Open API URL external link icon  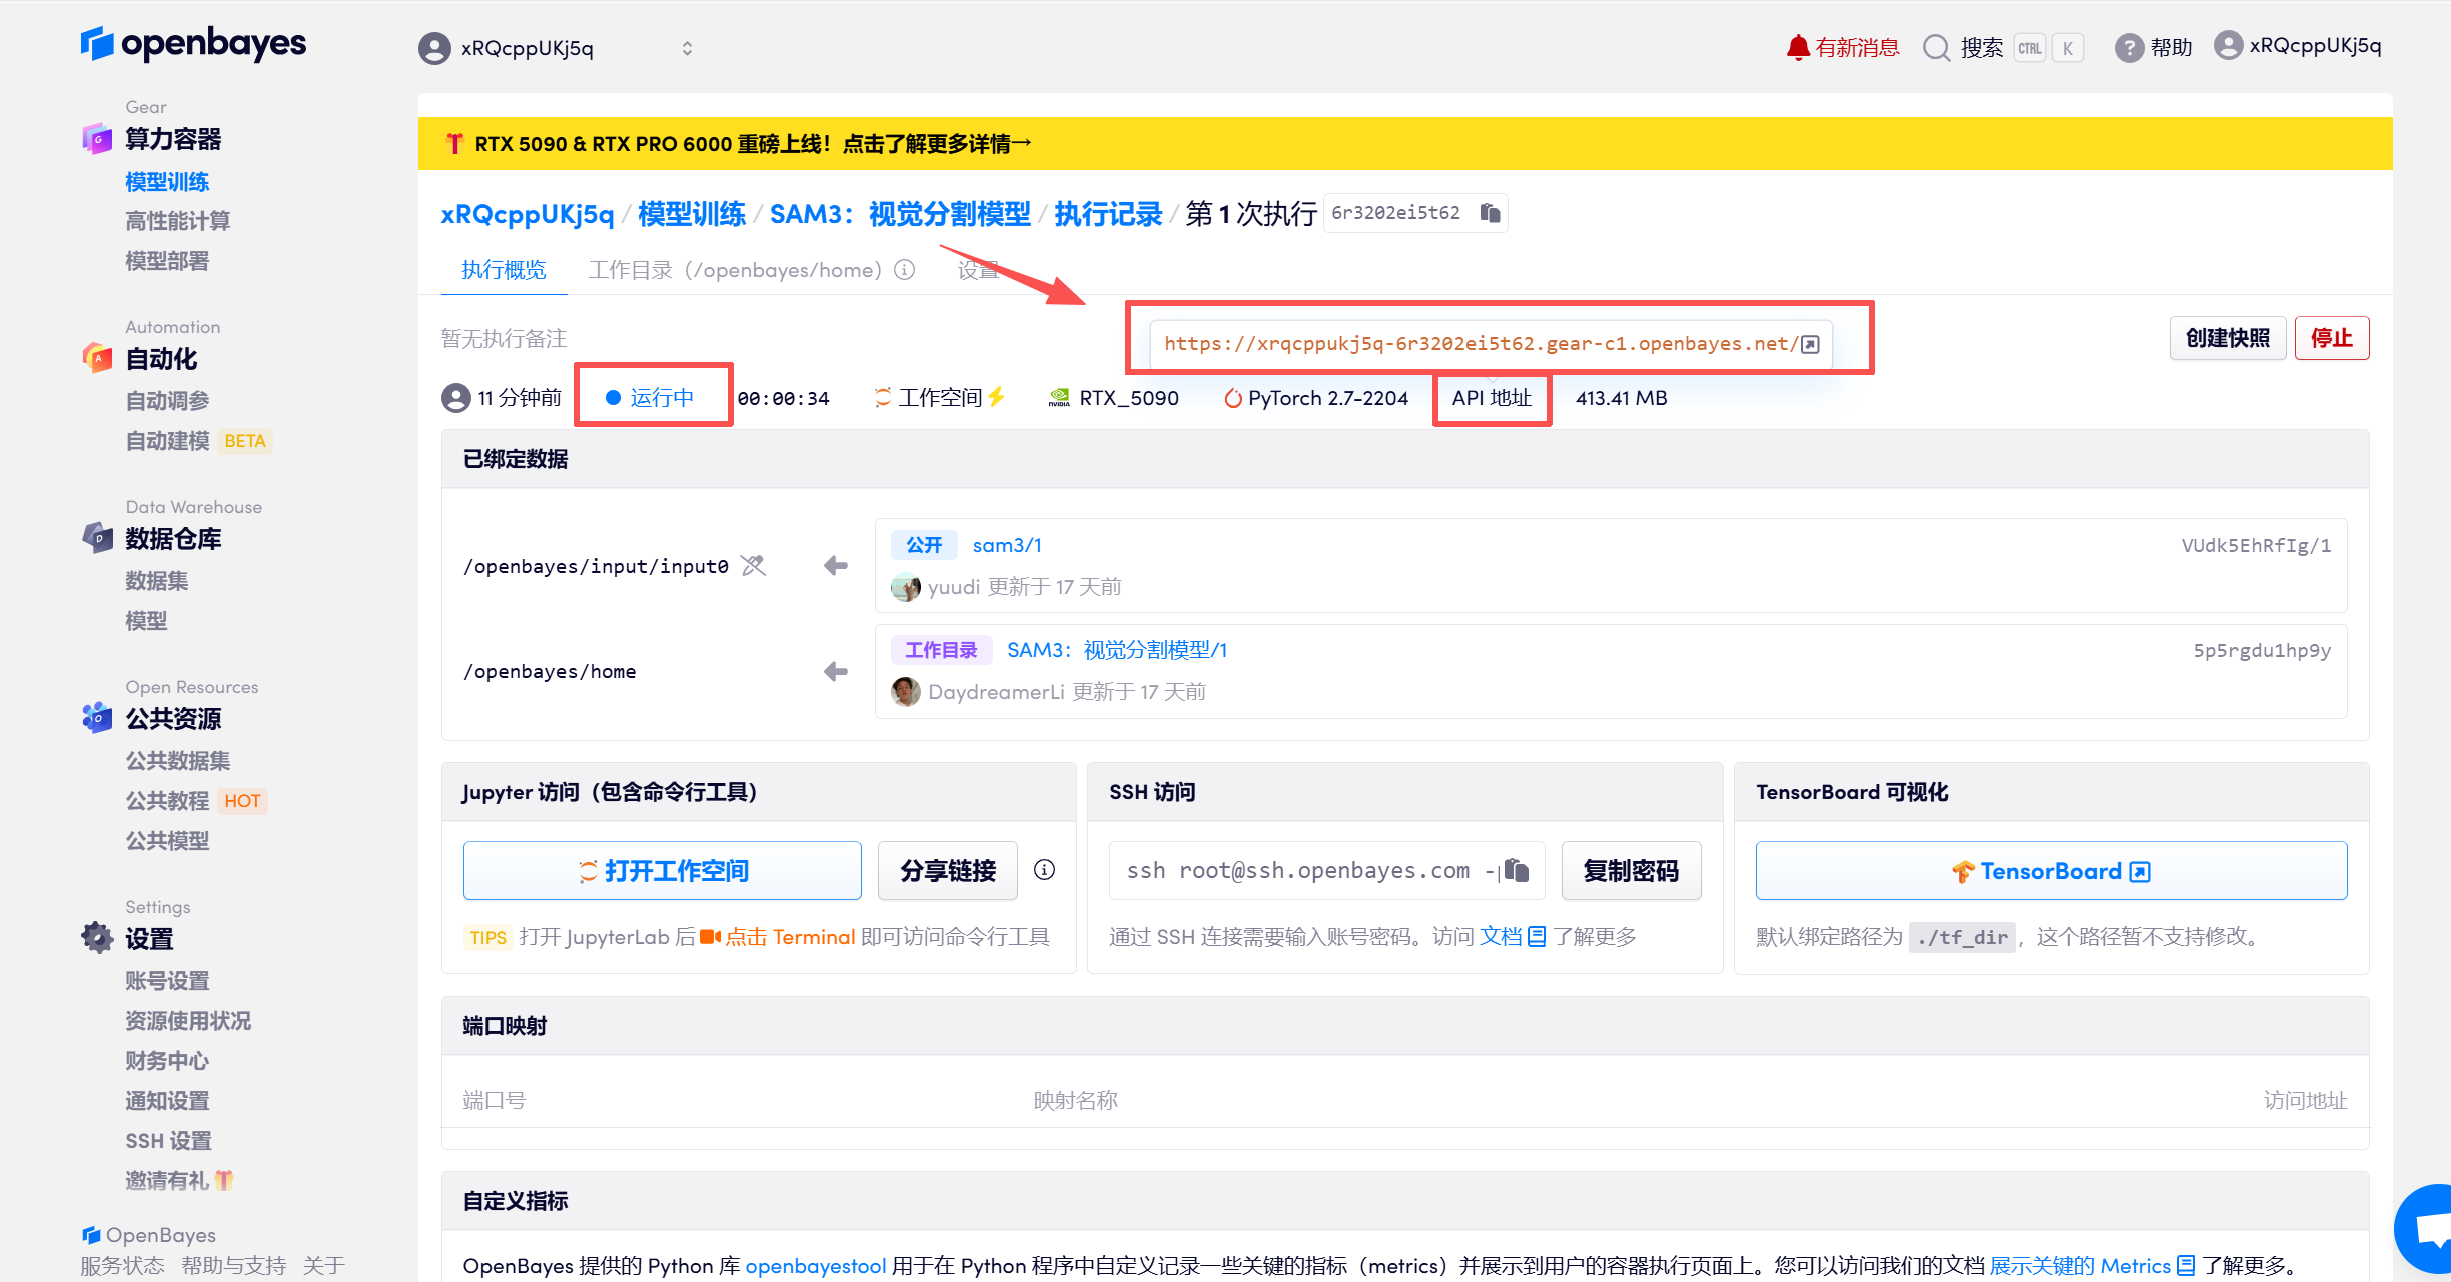tap(1810, 344)
